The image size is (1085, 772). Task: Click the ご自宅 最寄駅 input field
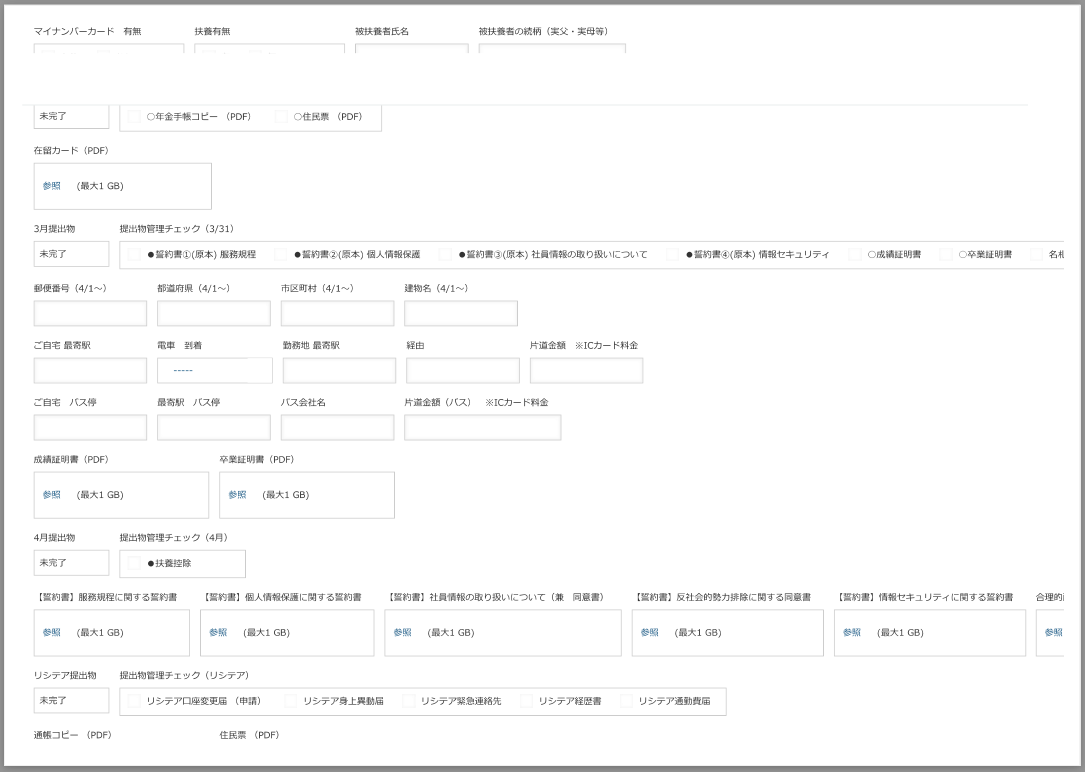tap(90, 370)
